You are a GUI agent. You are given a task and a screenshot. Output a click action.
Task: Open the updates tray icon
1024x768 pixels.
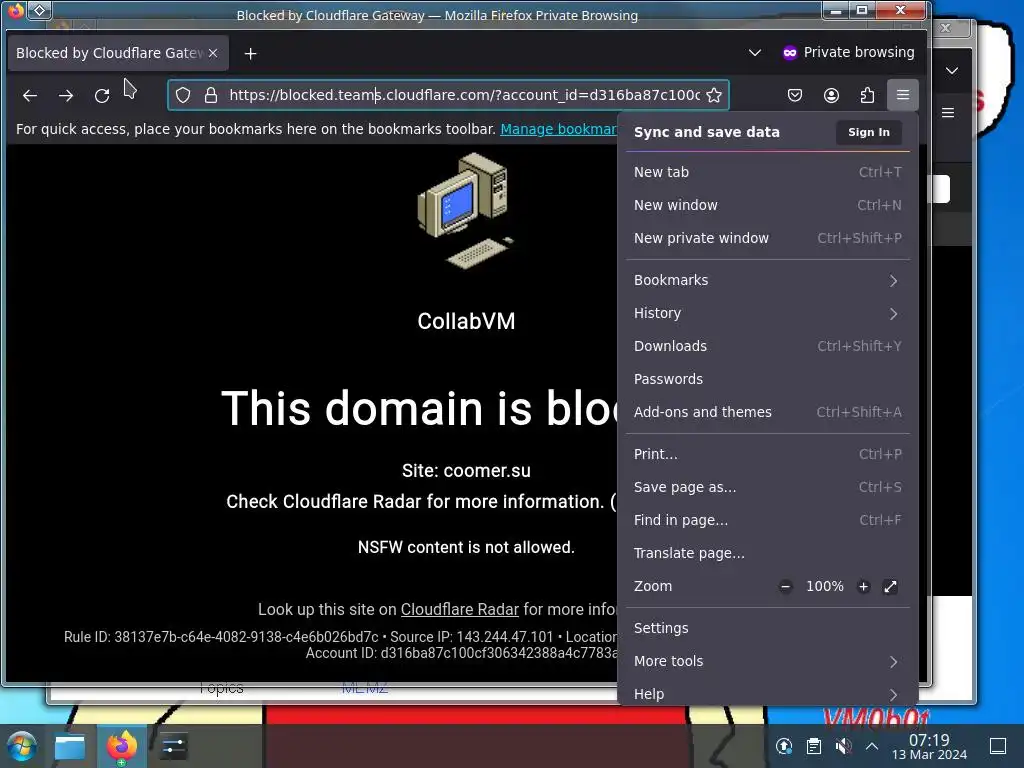(x=784, y=746)
